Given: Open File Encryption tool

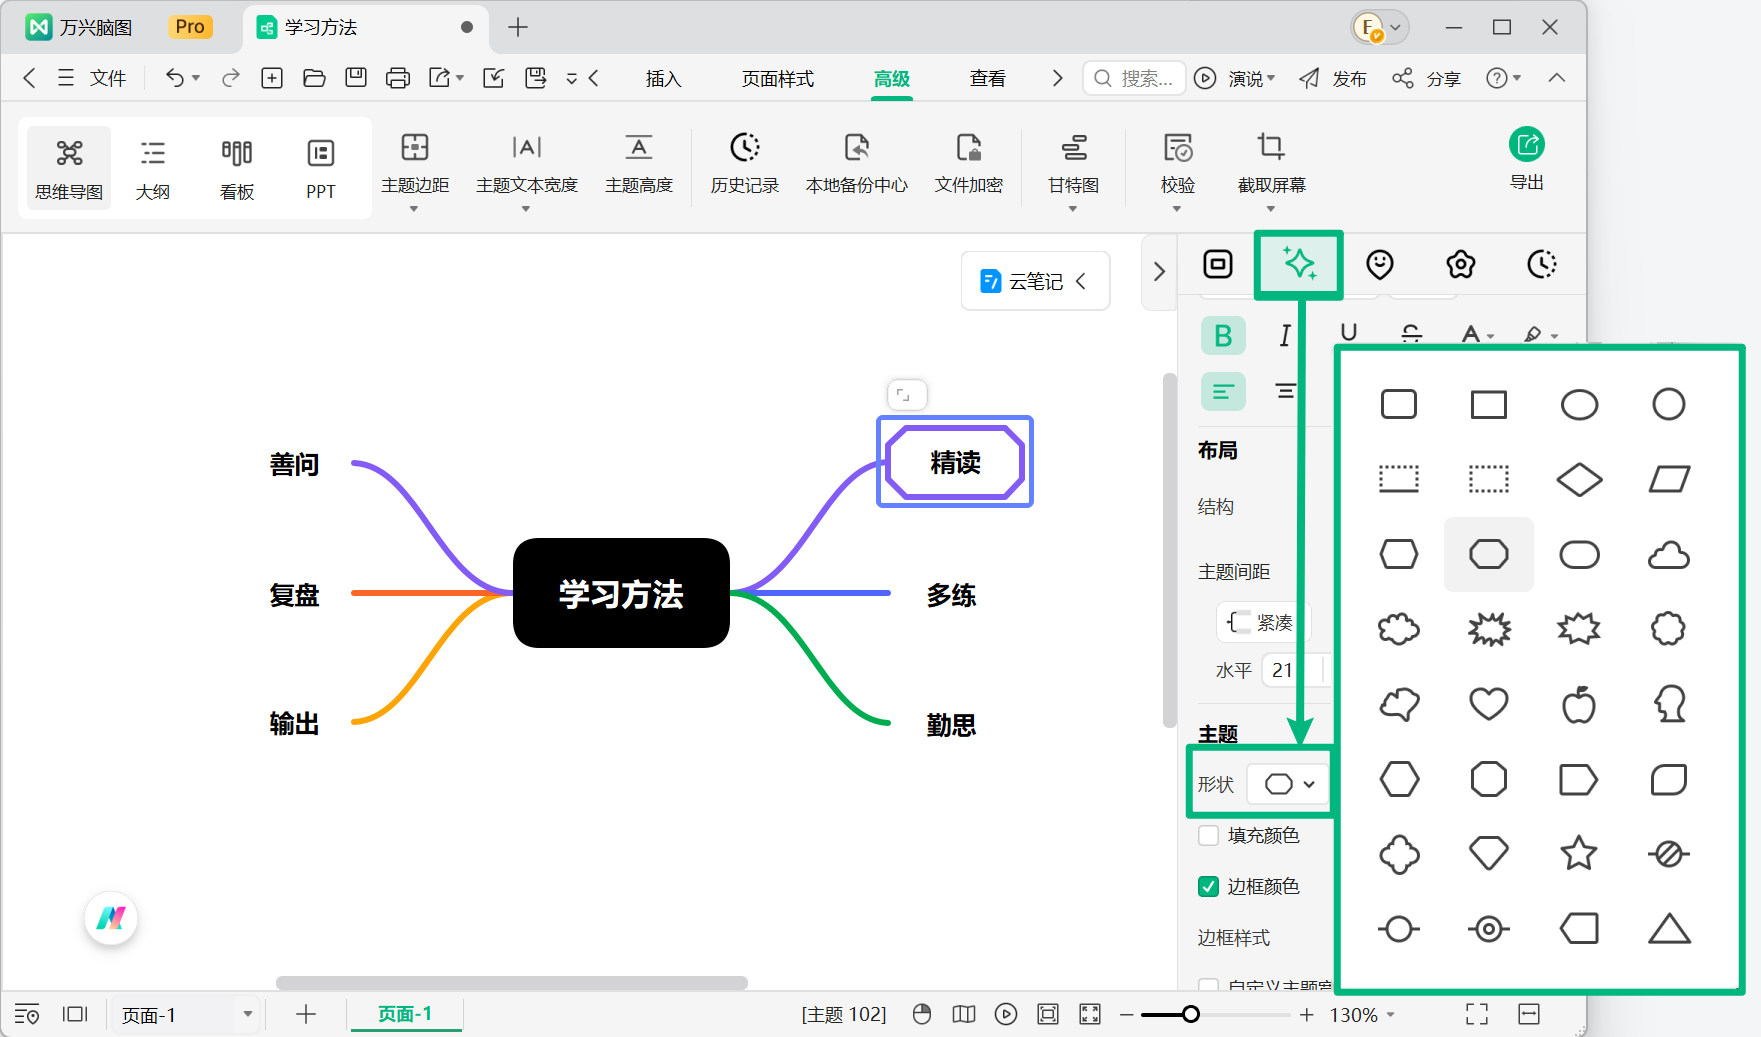Looking at the screenshot, I should click(969, 165).
